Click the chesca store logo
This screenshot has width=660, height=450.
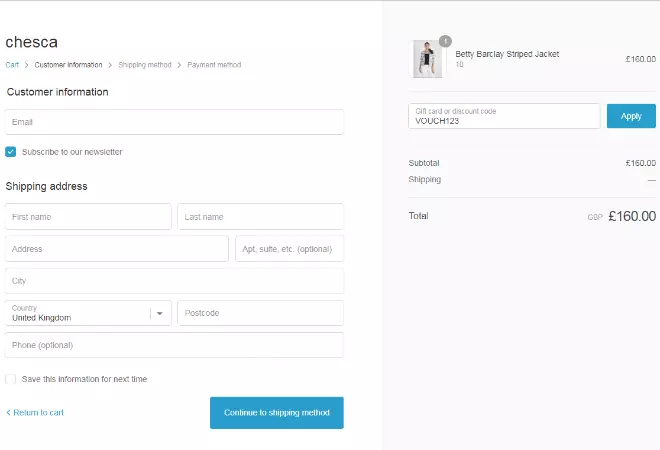coord(32,42)
